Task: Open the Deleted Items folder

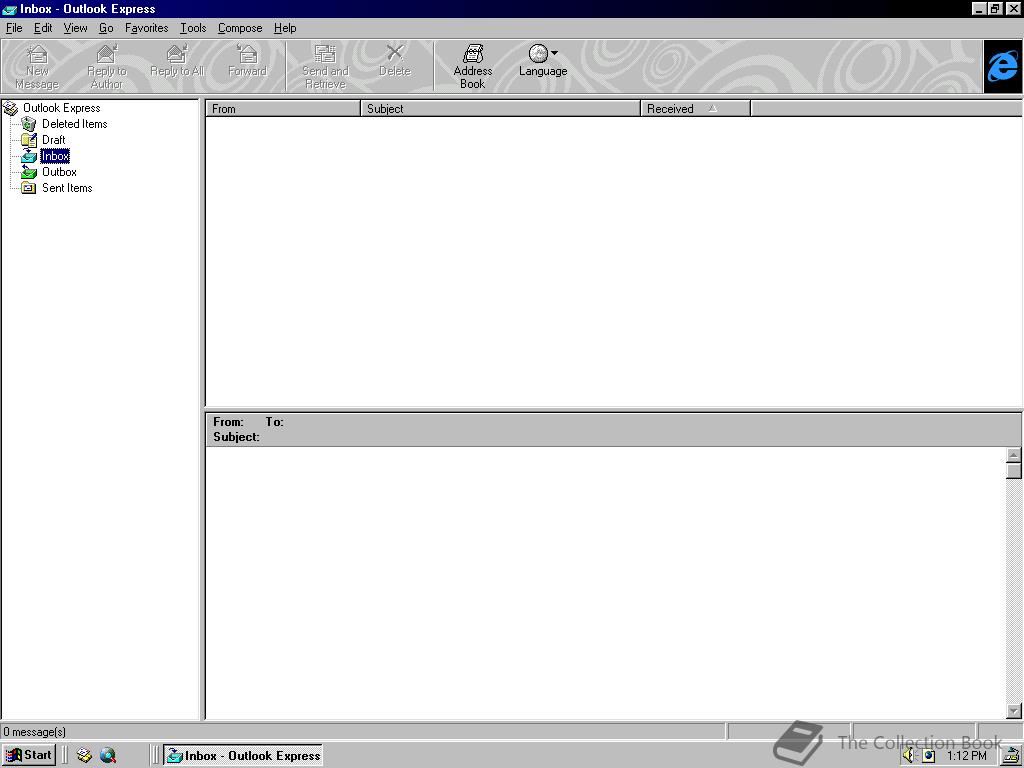Action: pos(74,123)
